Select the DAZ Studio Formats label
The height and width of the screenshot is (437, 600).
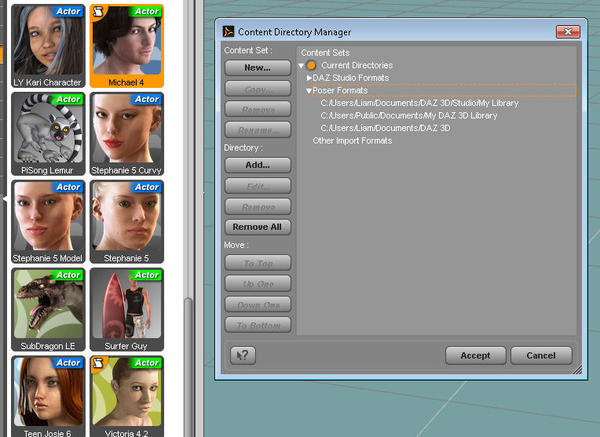point(351,78)
